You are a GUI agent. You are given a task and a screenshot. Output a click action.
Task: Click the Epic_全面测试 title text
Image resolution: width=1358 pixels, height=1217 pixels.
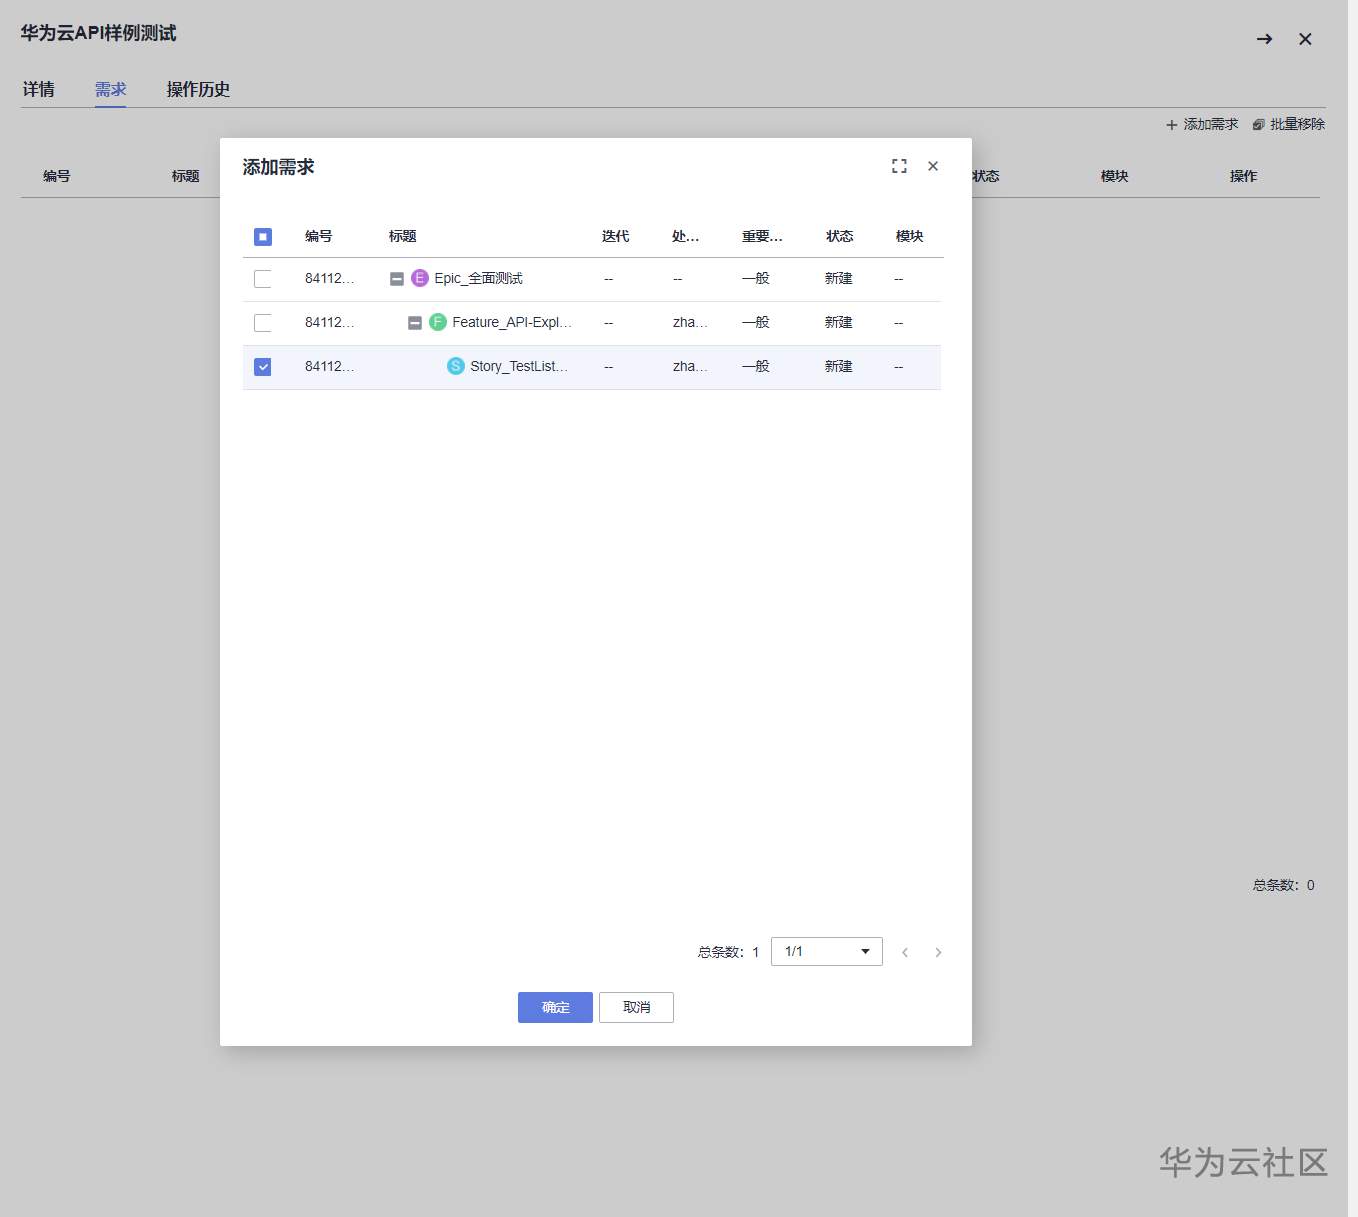point(478,278)
